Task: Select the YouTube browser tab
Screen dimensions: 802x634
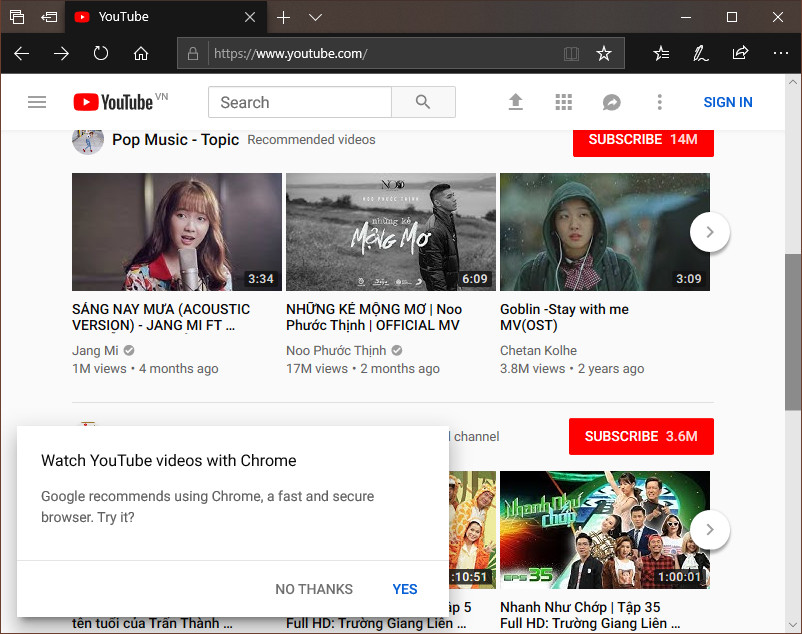Action: pos(166,17)
